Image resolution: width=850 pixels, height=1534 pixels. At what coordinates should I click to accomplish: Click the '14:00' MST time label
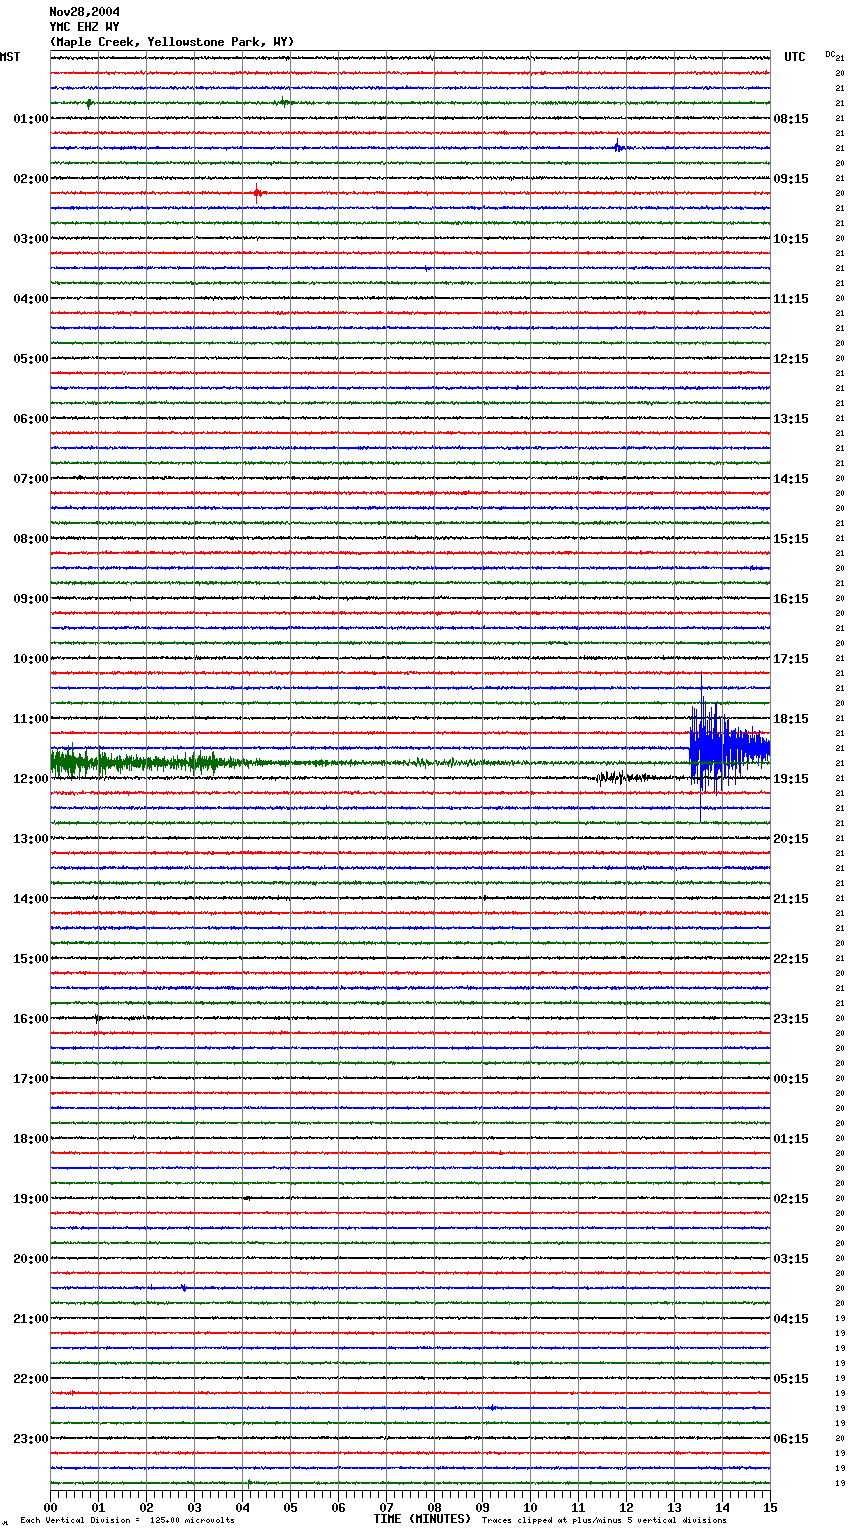pos(31,899)
